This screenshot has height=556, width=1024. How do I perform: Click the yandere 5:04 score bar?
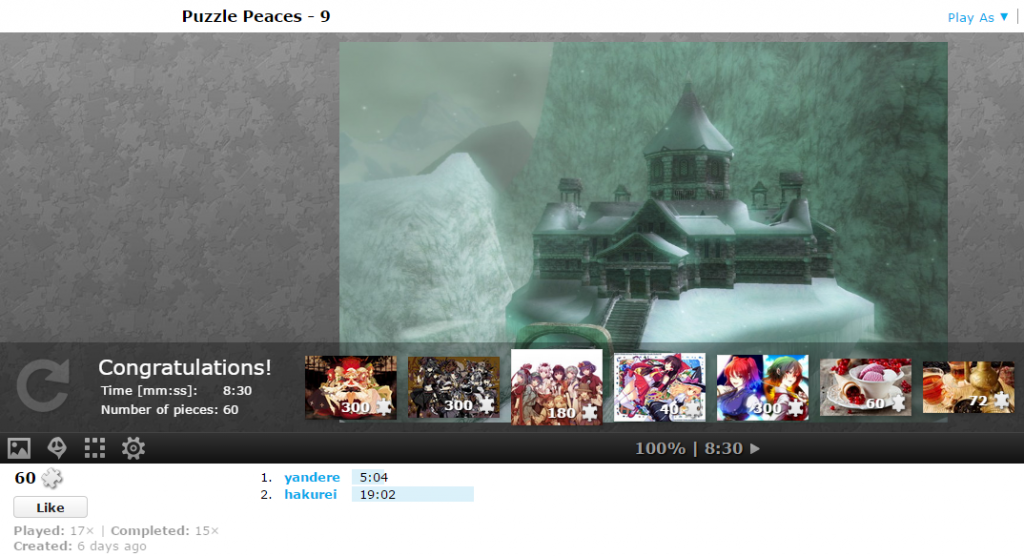point(371,478)
